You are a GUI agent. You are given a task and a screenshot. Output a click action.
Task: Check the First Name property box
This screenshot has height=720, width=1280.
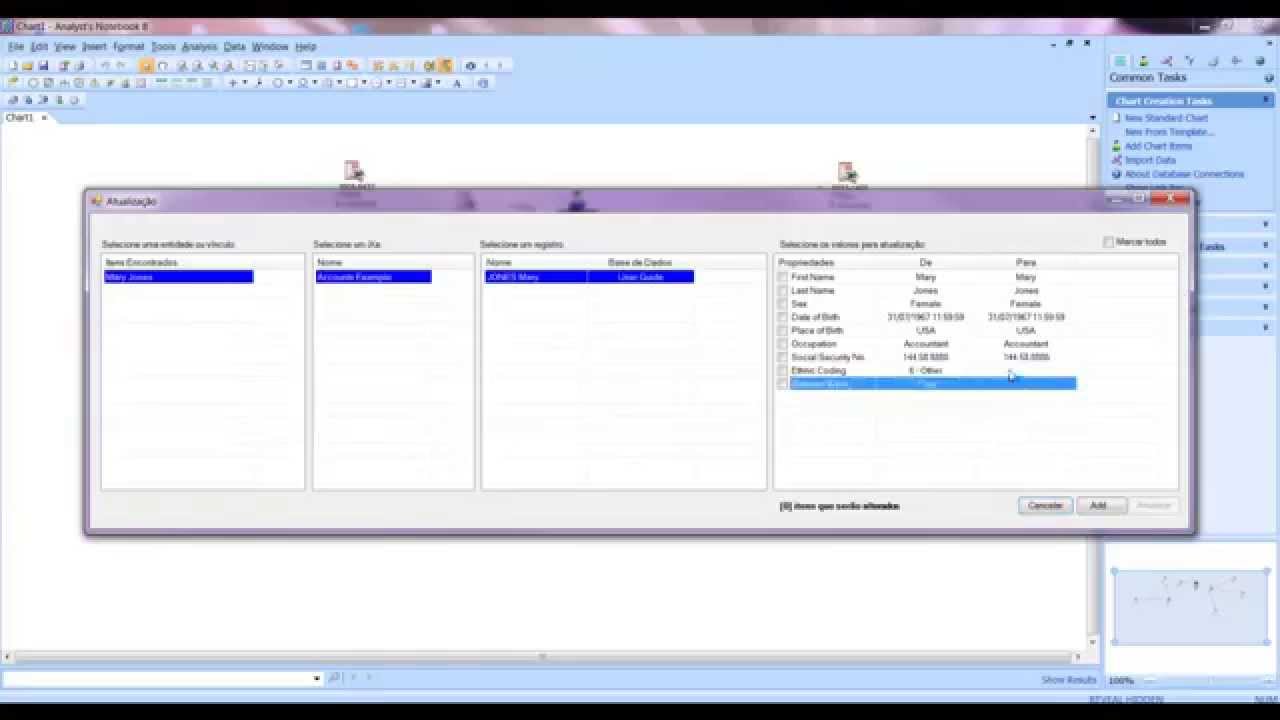coord(782,277)
